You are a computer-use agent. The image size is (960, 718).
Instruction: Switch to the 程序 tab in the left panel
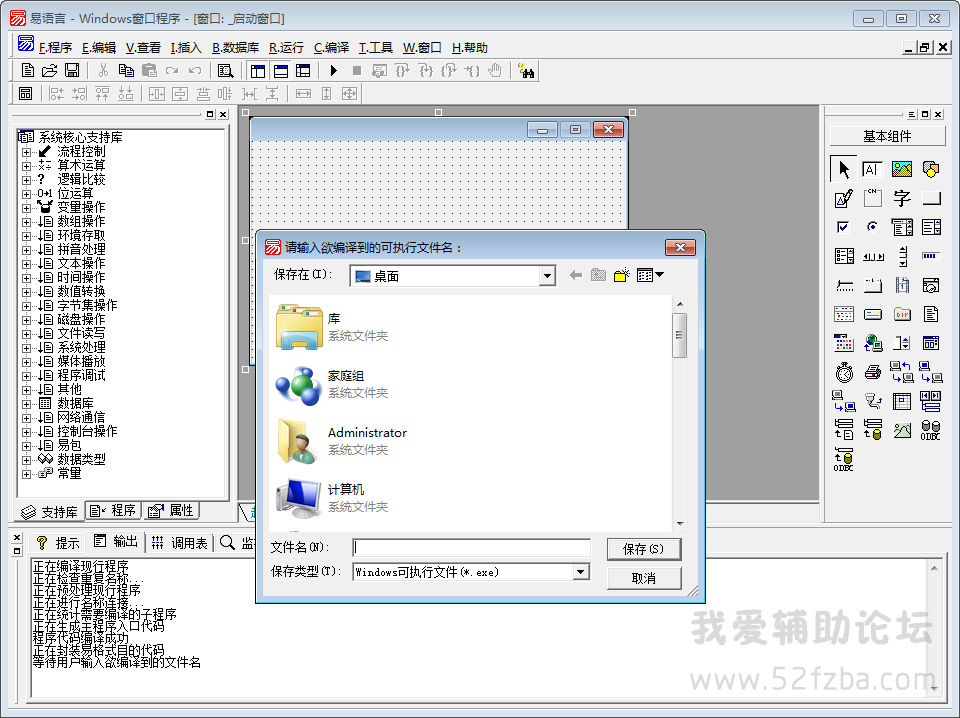(x=113, y=510)
